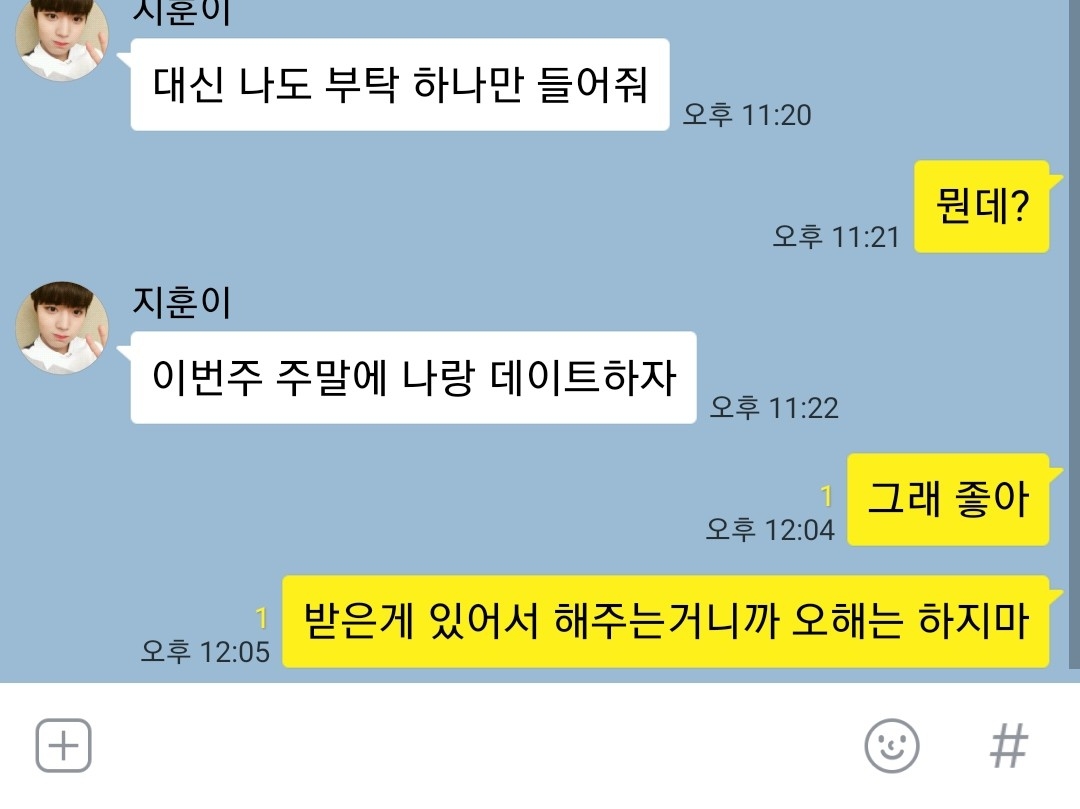Tap the 오후 11:21 timestamp

tap(835, 237)
